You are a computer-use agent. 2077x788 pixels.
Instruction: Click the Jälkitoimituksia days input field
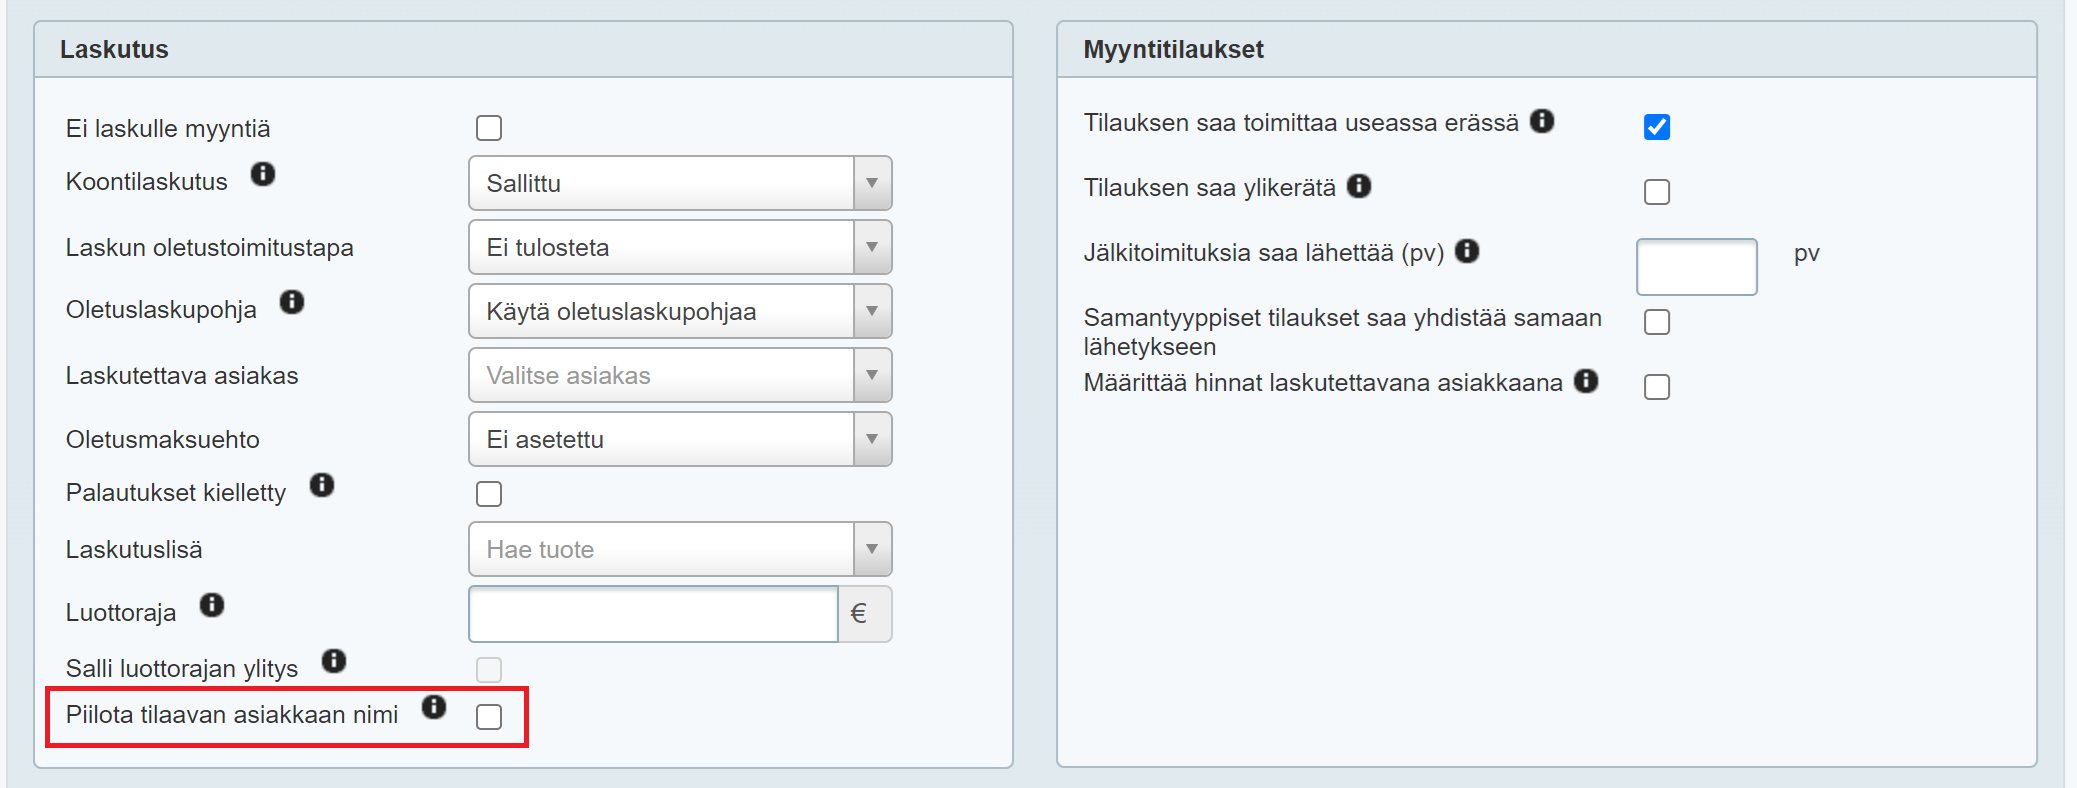click(1696, 267)
